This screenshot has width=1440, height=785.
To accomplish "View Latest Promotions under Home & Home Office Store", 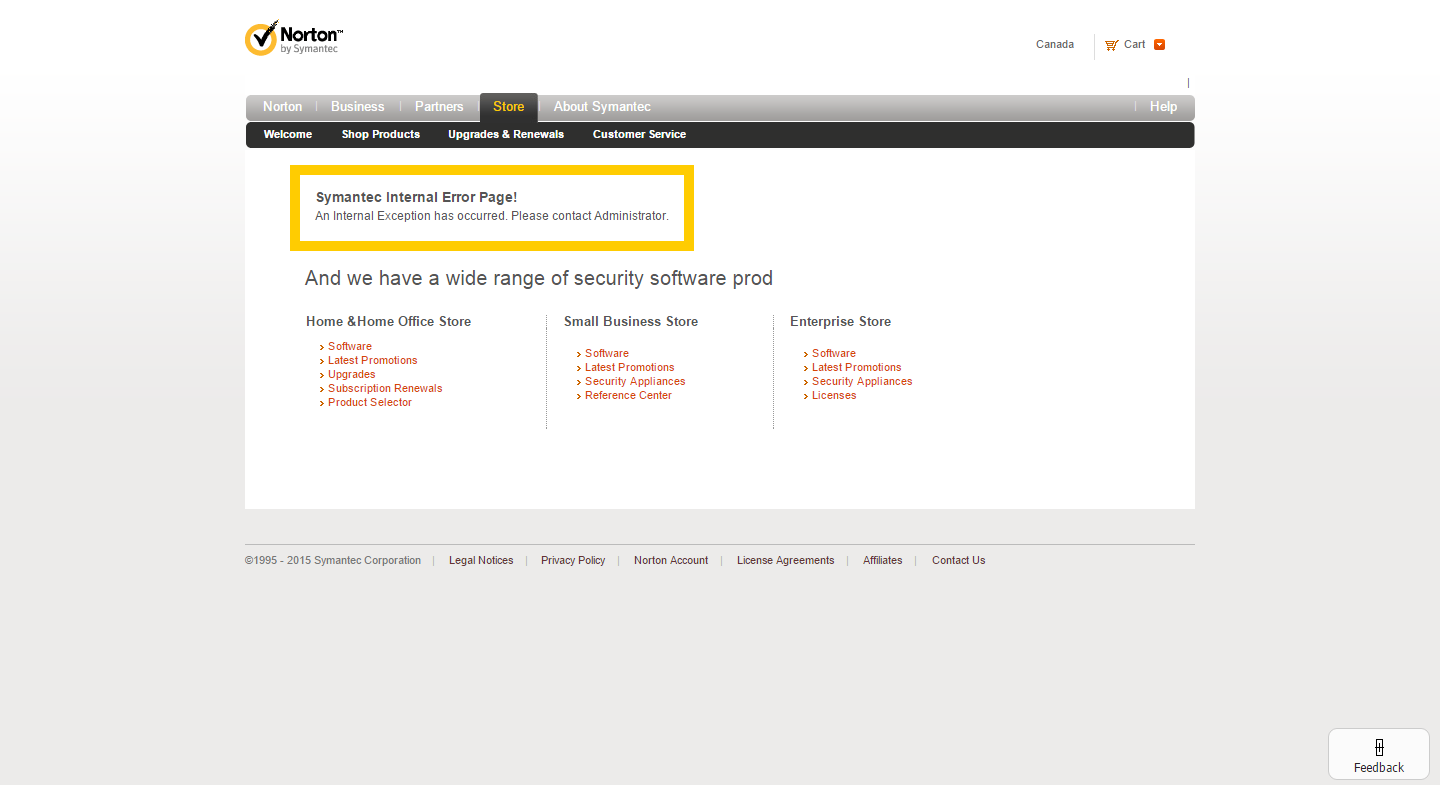I will [373, 360].
